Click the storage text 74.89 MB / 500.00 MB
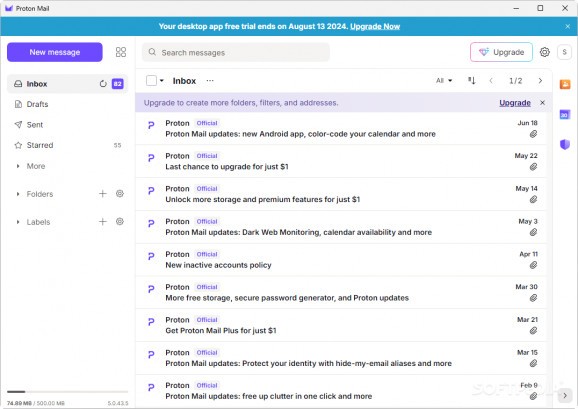Viewport: 578px width, 409px height. [x=36, y=403]
